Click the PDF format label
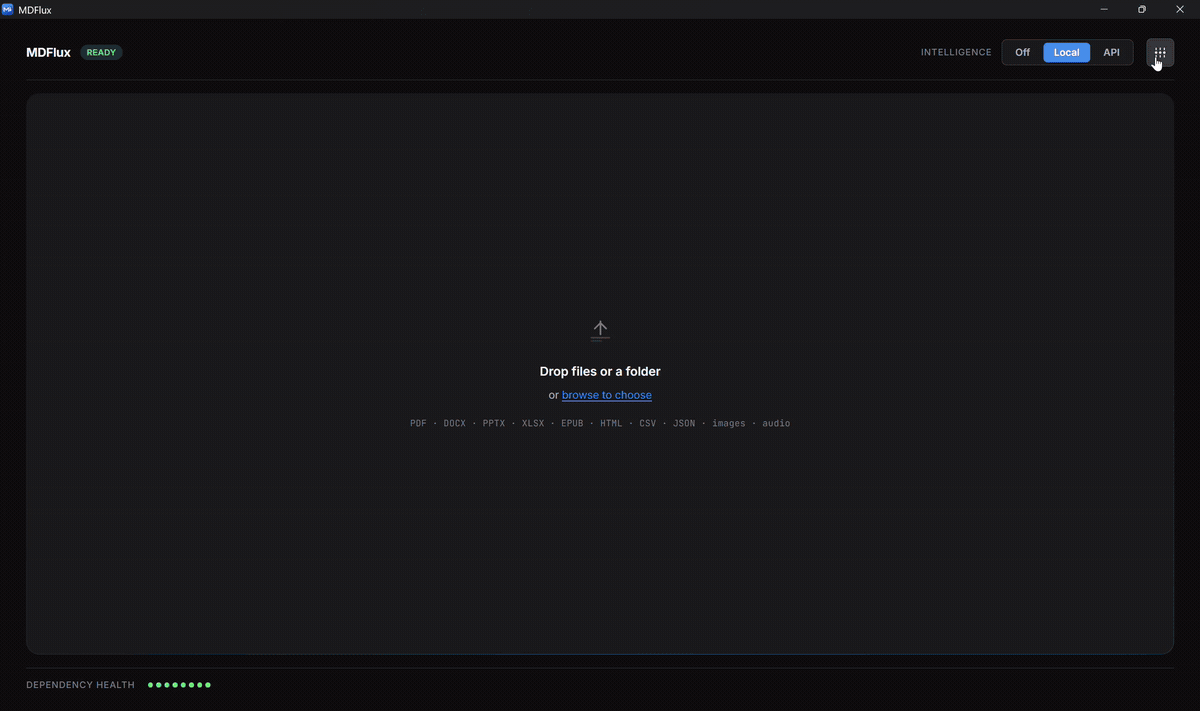Viewport: 1200px width, 711px height. click(418, 423)
